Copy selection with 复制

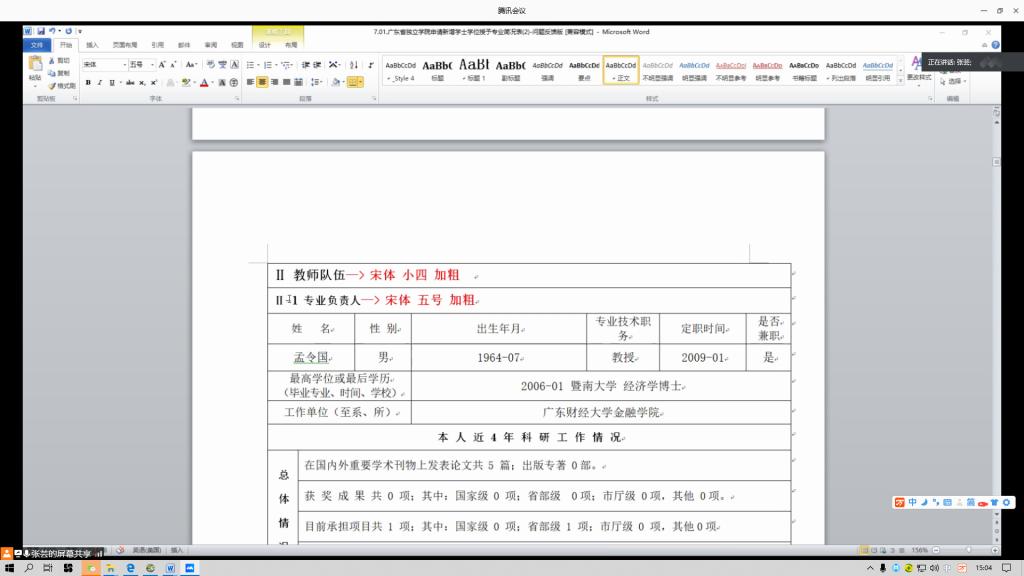pyautogui.click(x=59, y=73)
